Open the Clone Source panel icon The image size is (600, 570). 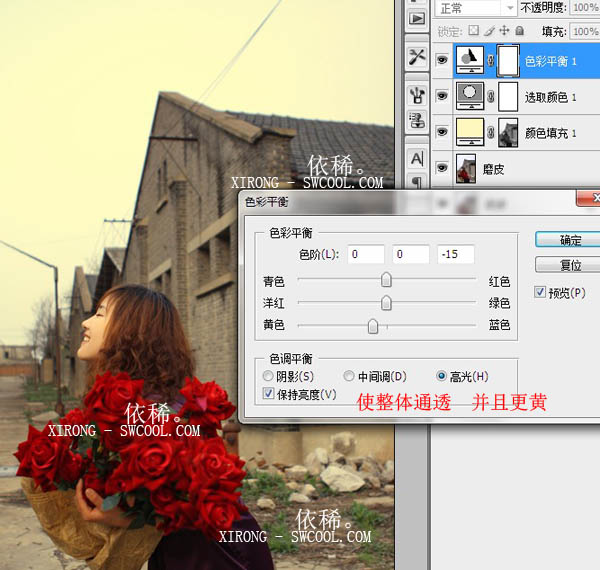417,121
